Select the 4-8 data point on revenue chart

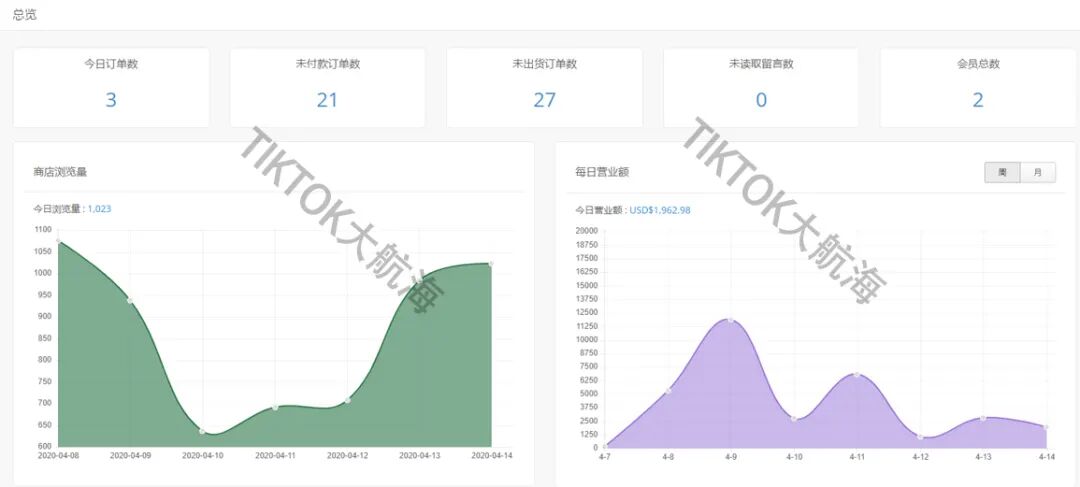668,391
